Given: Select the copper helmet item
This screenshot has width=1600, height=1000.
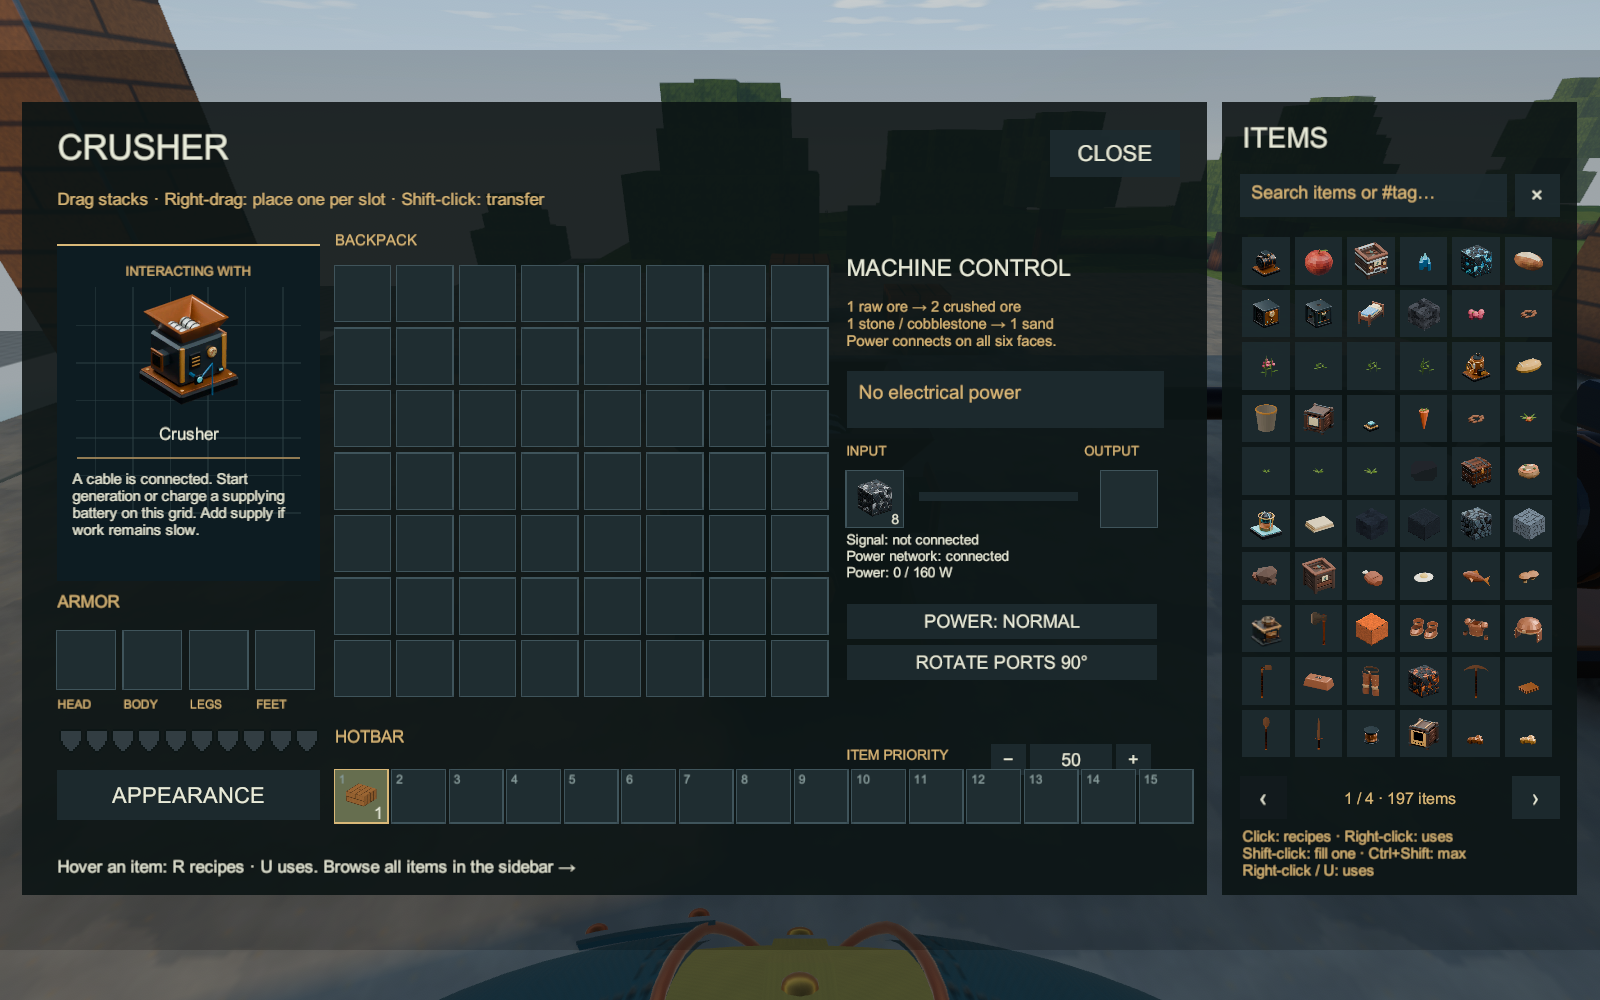Looking at the screenshot, I should (1528, 628).
